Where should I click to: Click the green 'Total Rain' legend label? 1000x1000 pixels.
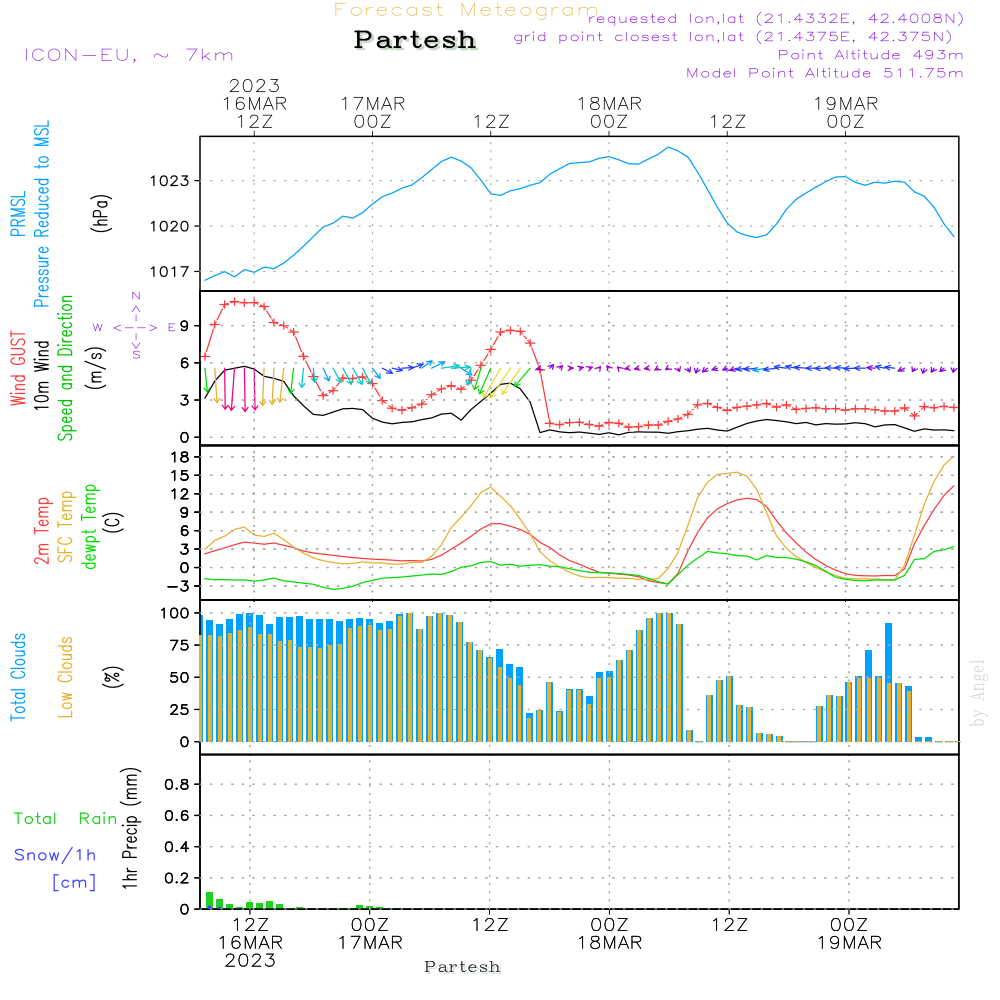66,819
